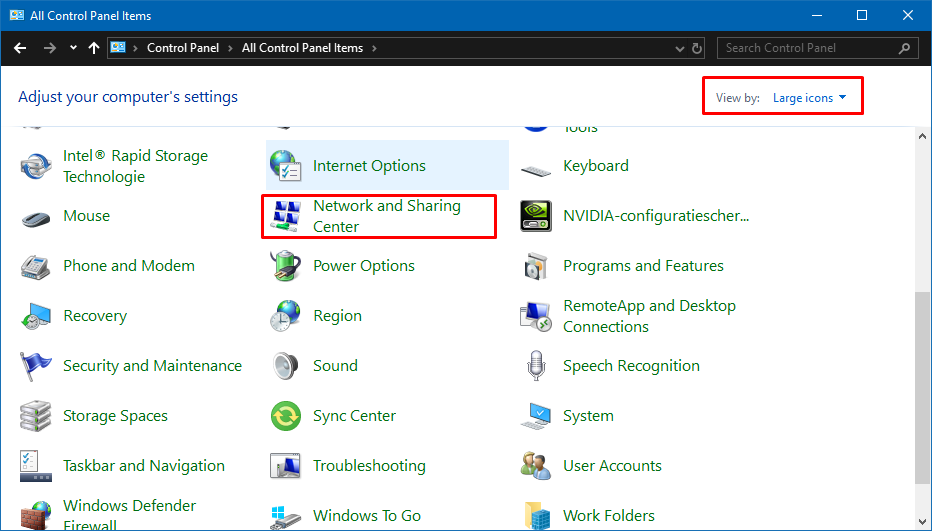
Task: Click the Power Options battery icon
Action: coord(285,265)
